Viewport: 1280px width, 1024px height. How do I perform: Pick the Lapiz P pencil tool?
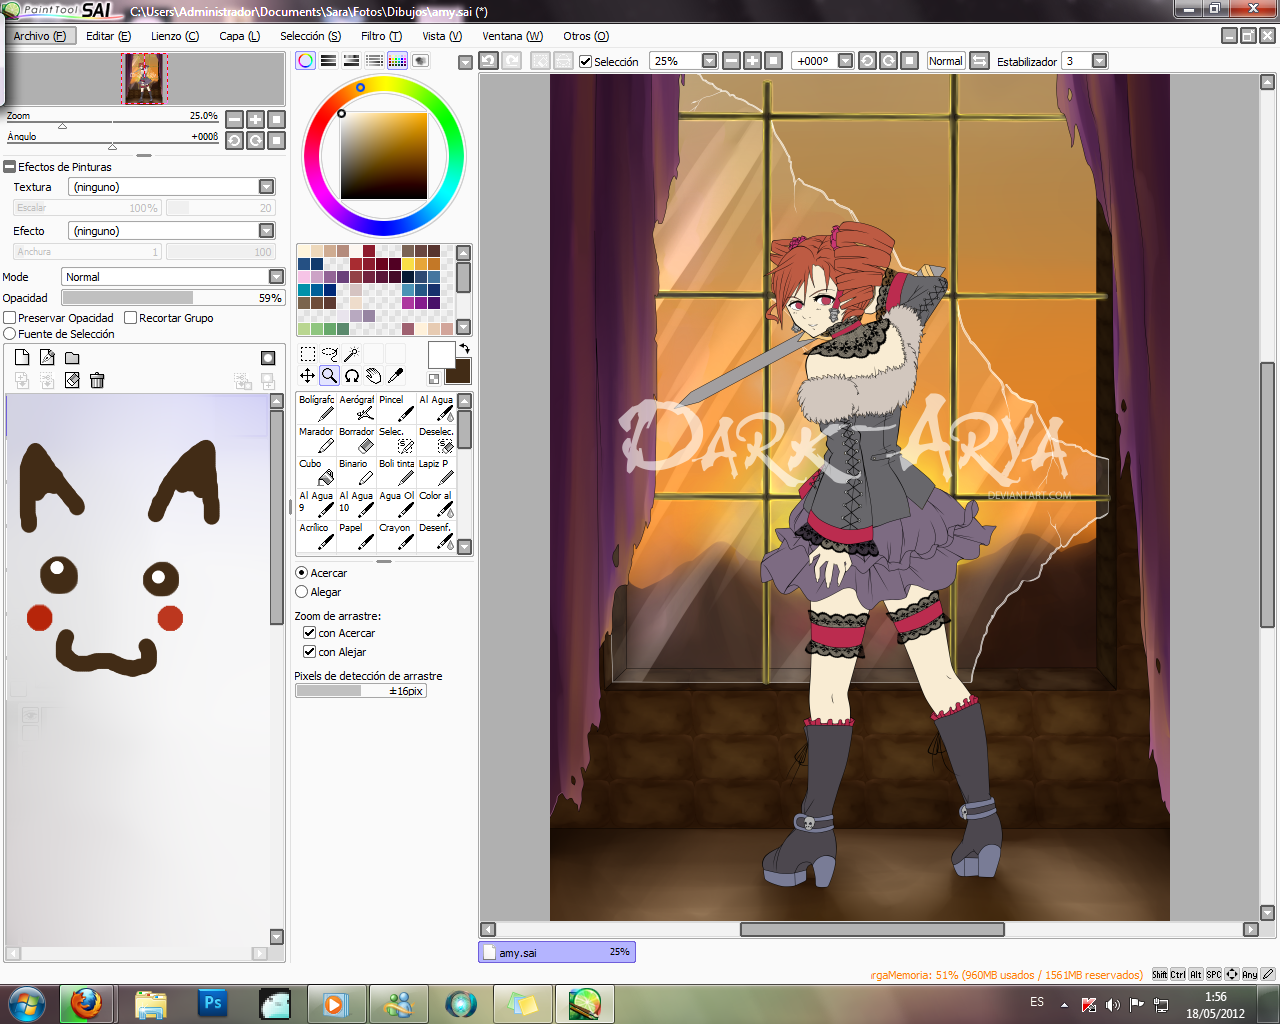point(436,472)
